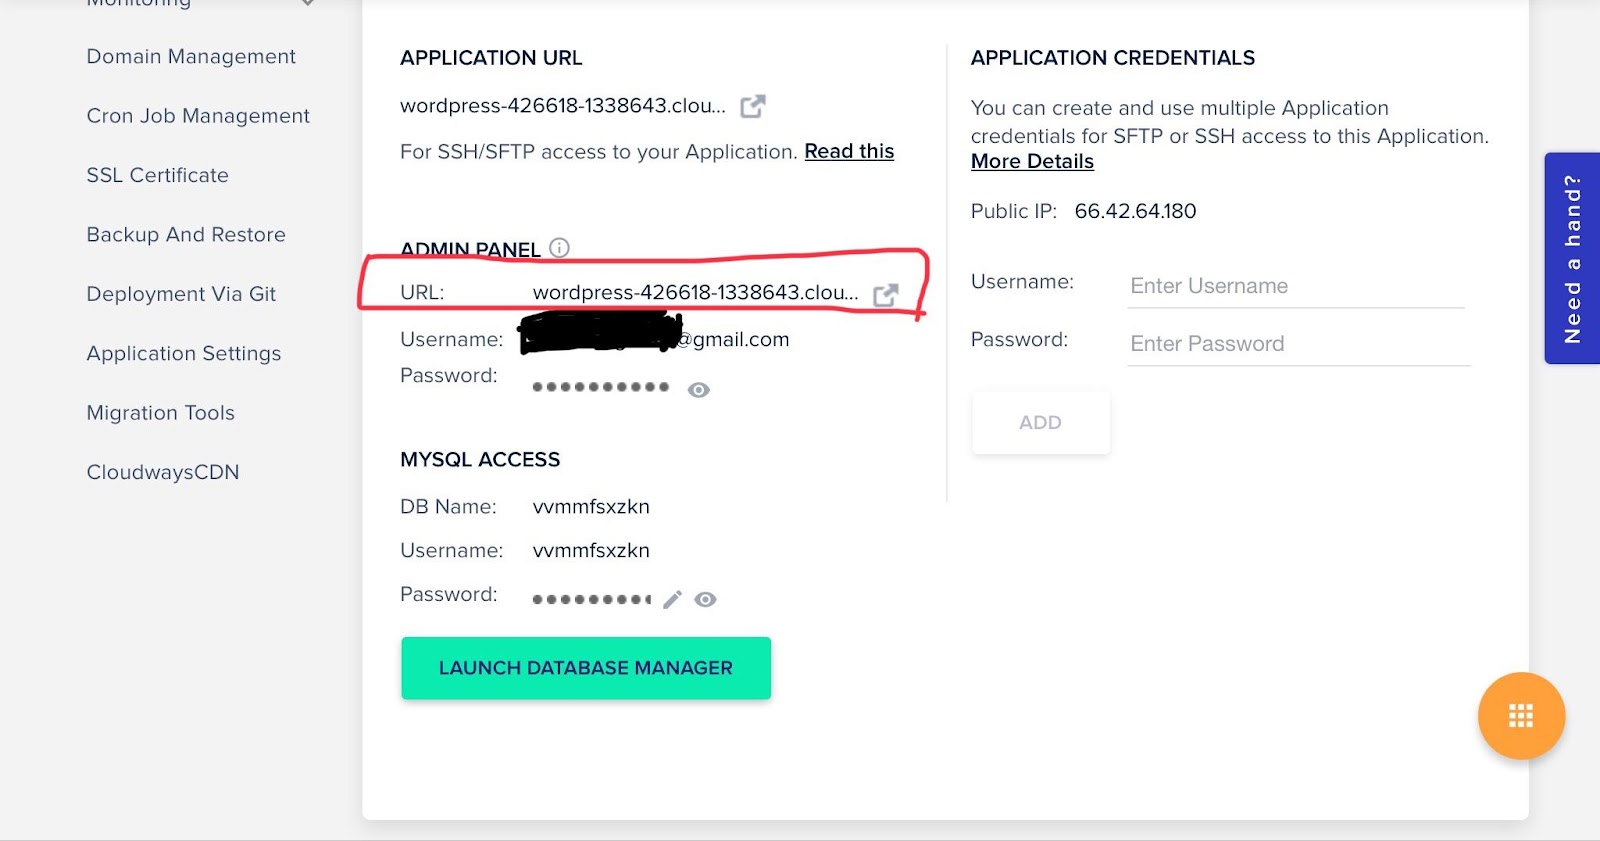Open Domain Management in sidebar

[x=191, y=57]
